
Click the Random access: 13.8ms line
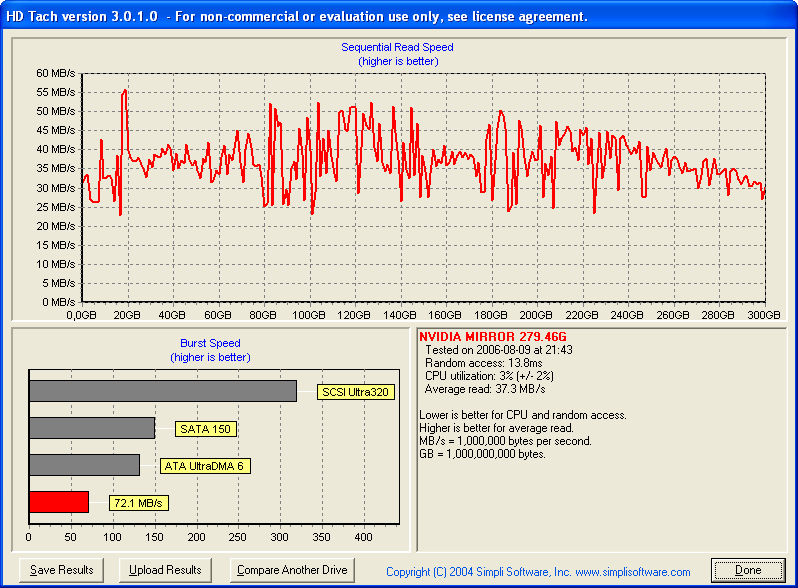pos(483,363)
